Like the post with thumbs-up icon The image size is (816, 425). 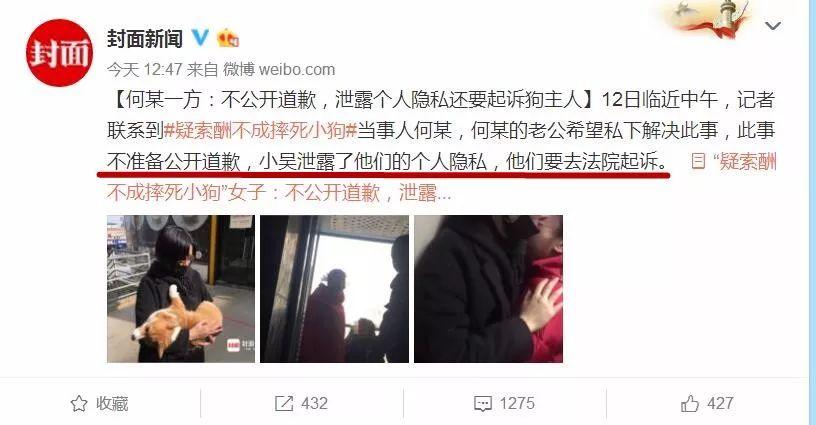[690, 404]
